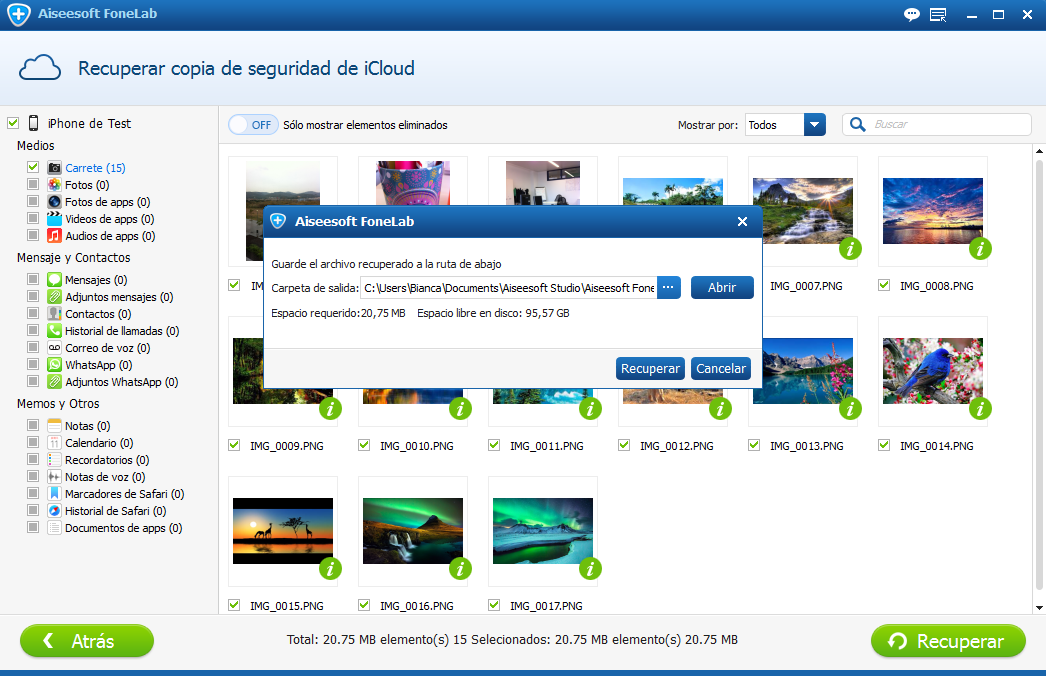The image size is (1046, 676).
Task: Uncheck IMG_0016.PNG checkbox
Action: coord(364,605)
